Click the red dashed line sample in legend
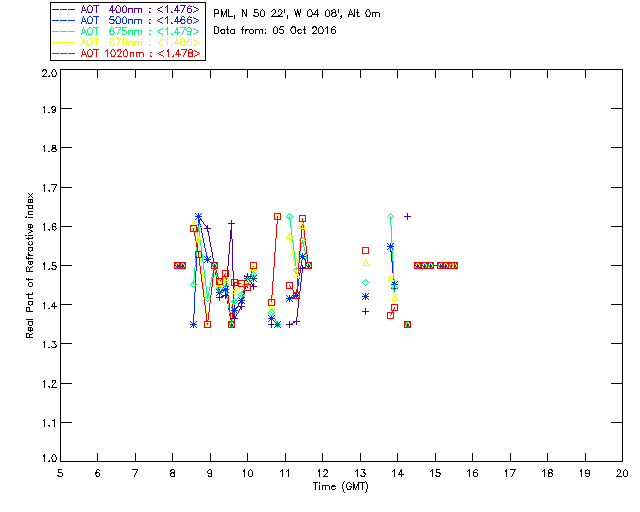The image size is (640, 512). tap(64, 53)
